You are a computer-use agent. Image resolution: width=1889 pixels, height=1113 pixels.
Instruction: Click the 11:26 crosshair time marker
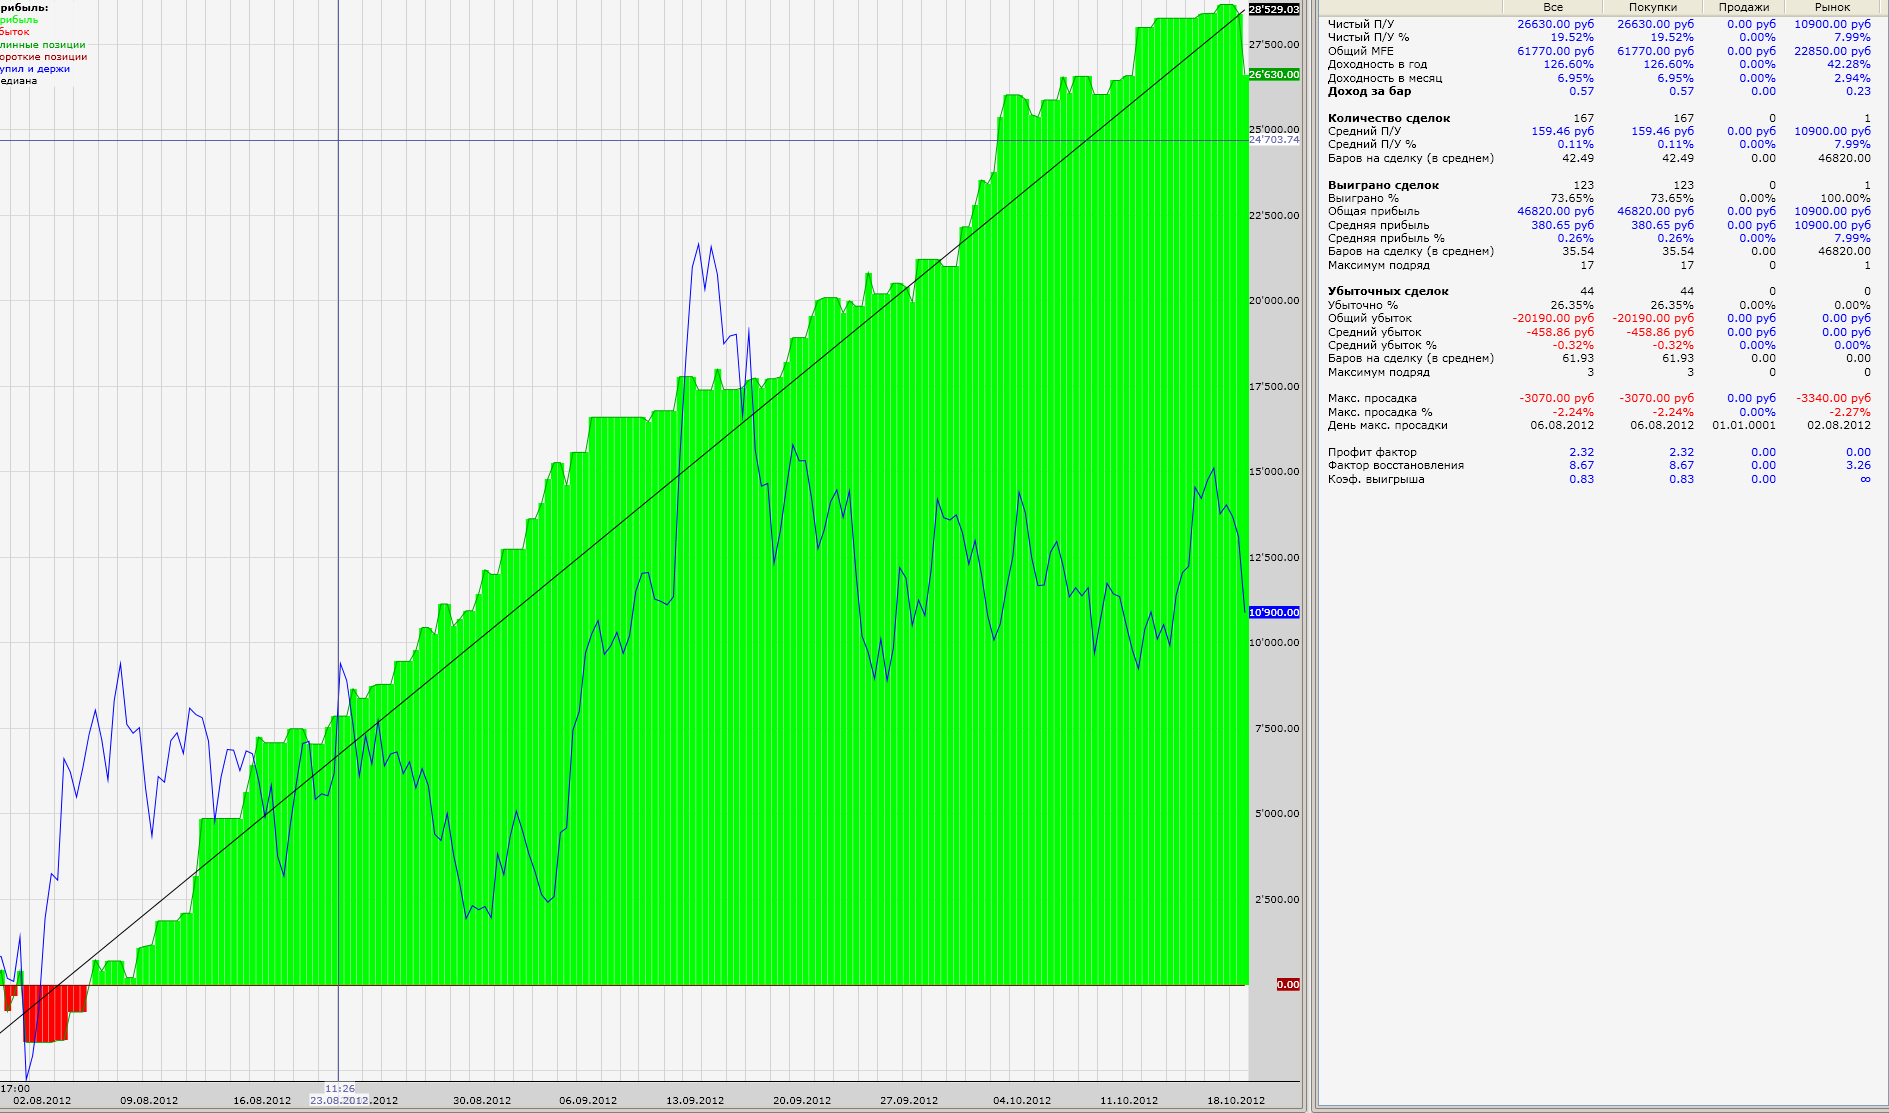pyautogui.click(x=339, y=1088)
